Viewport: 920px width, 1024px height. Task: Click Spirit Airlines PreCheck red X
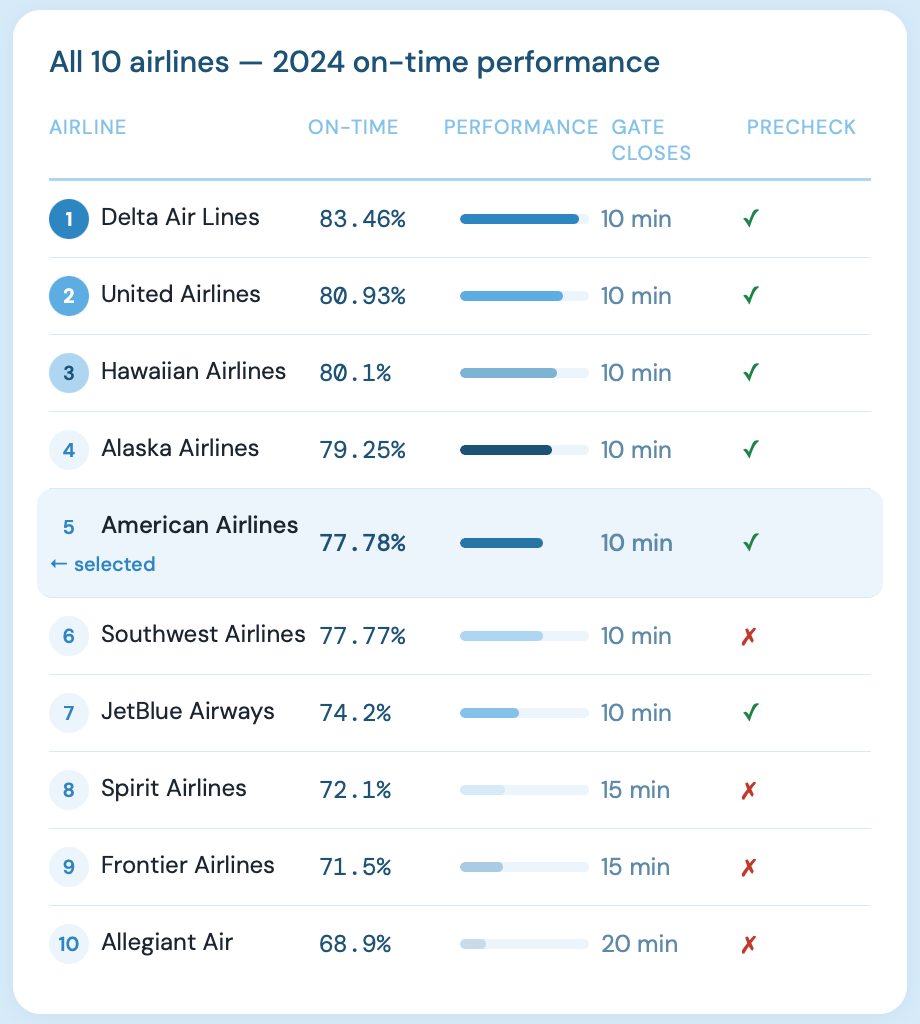pos(748,790)
